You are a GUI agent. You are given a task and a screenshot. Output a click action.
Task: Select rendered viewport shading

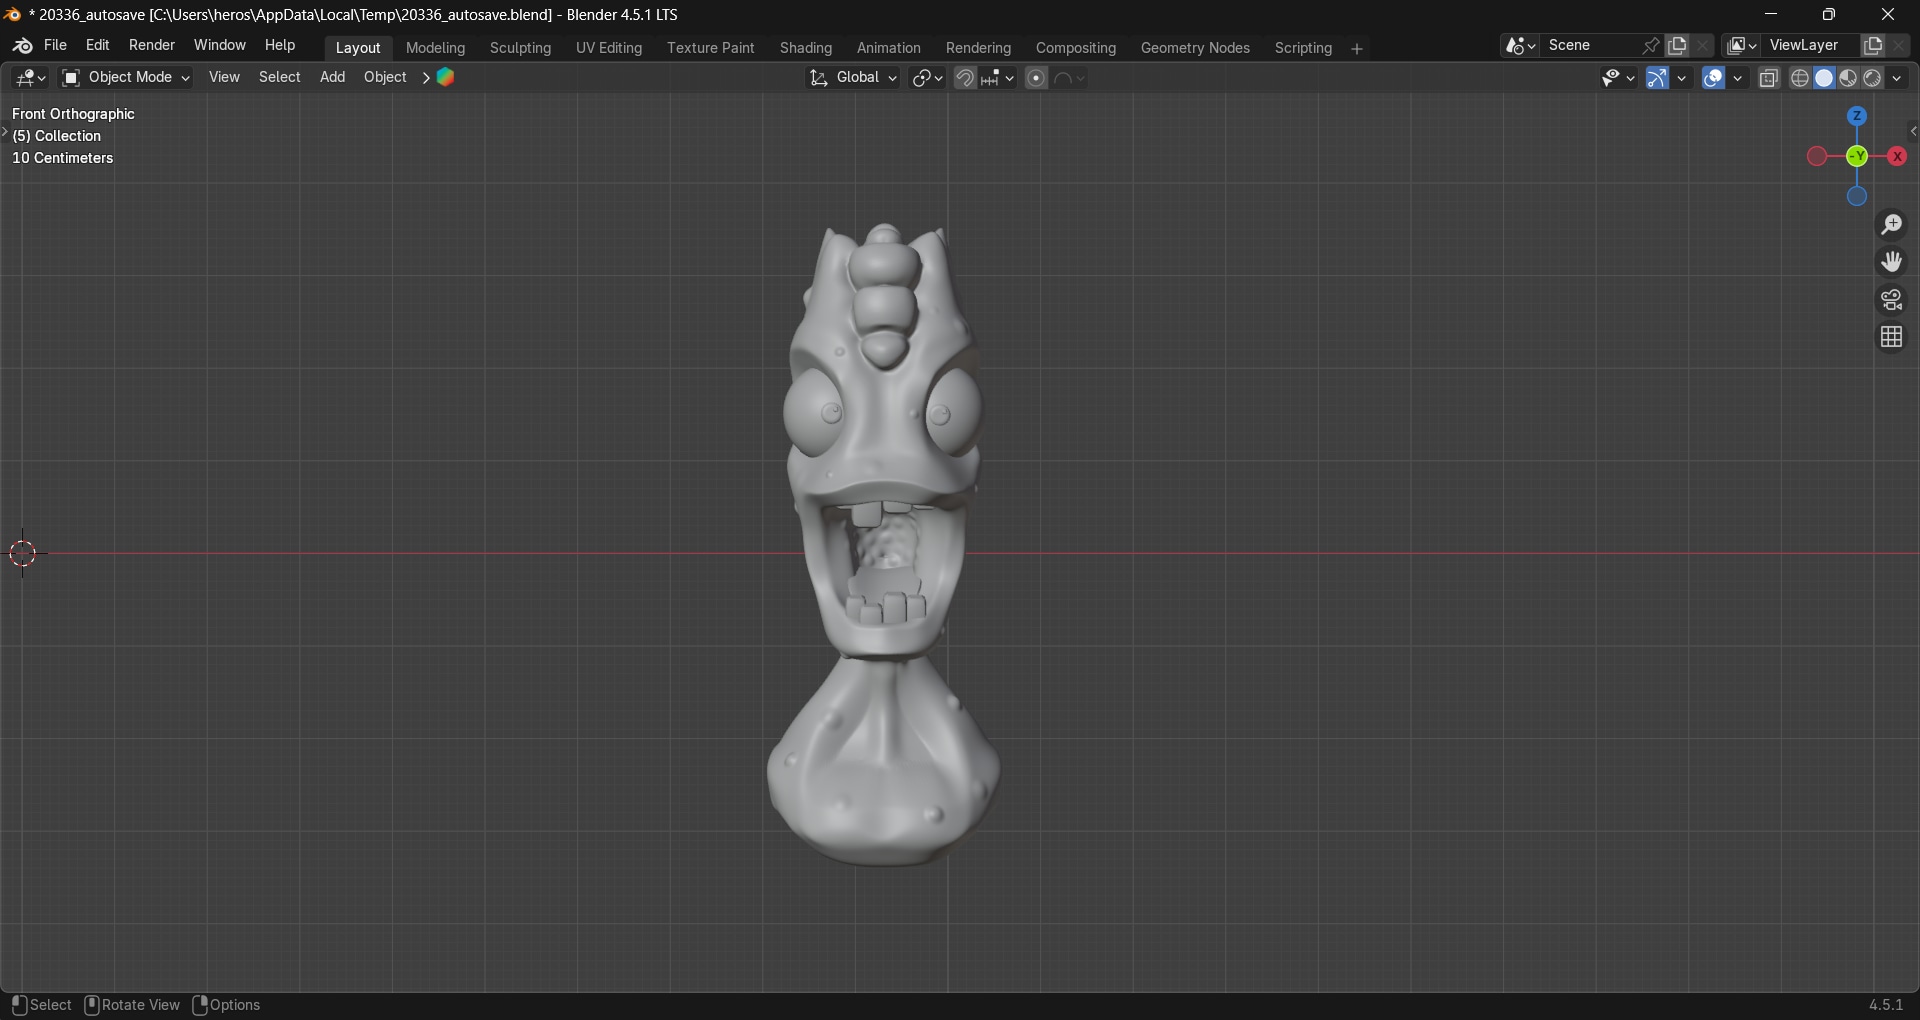click(x=1873, y=78)
